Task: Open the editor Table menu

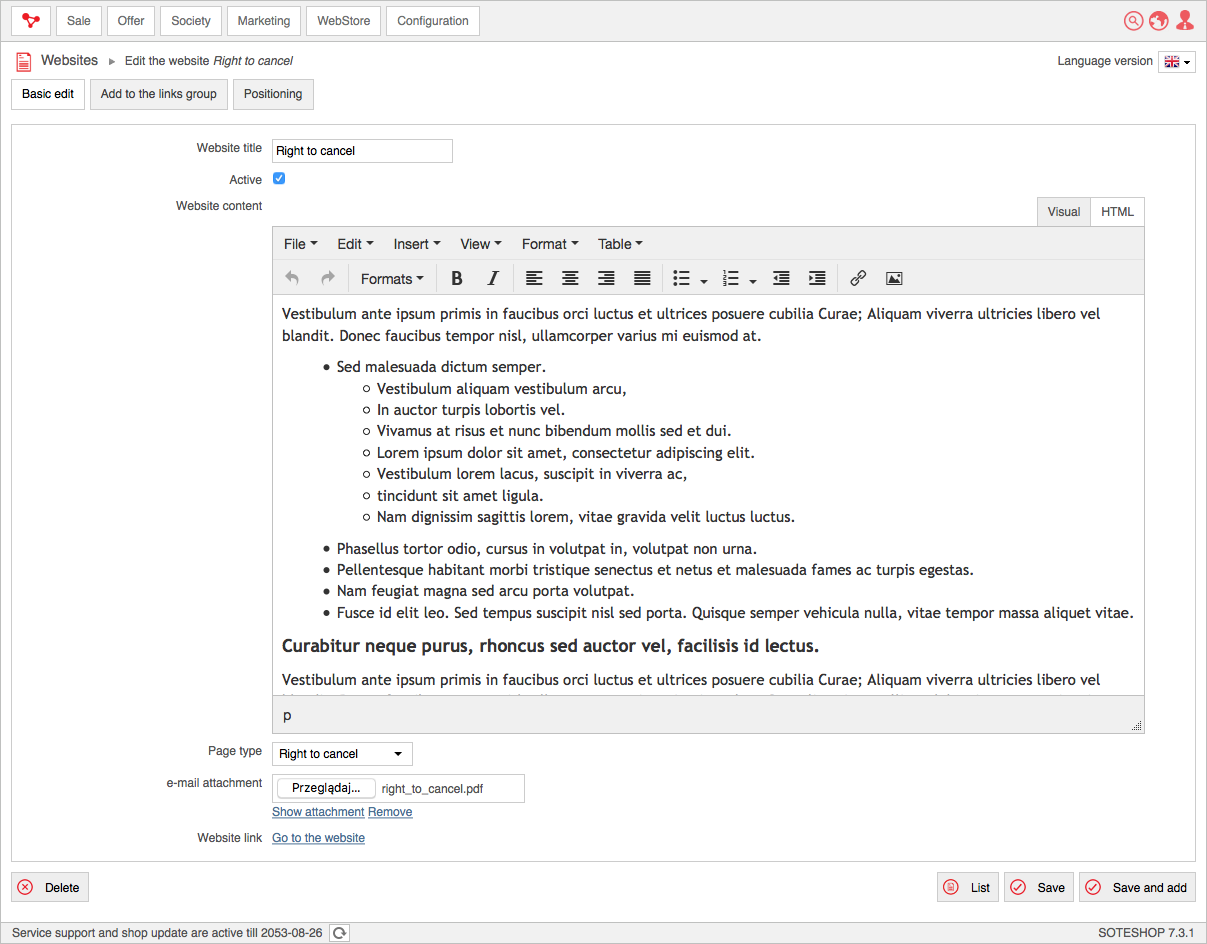Action: (x=620, y=244)
